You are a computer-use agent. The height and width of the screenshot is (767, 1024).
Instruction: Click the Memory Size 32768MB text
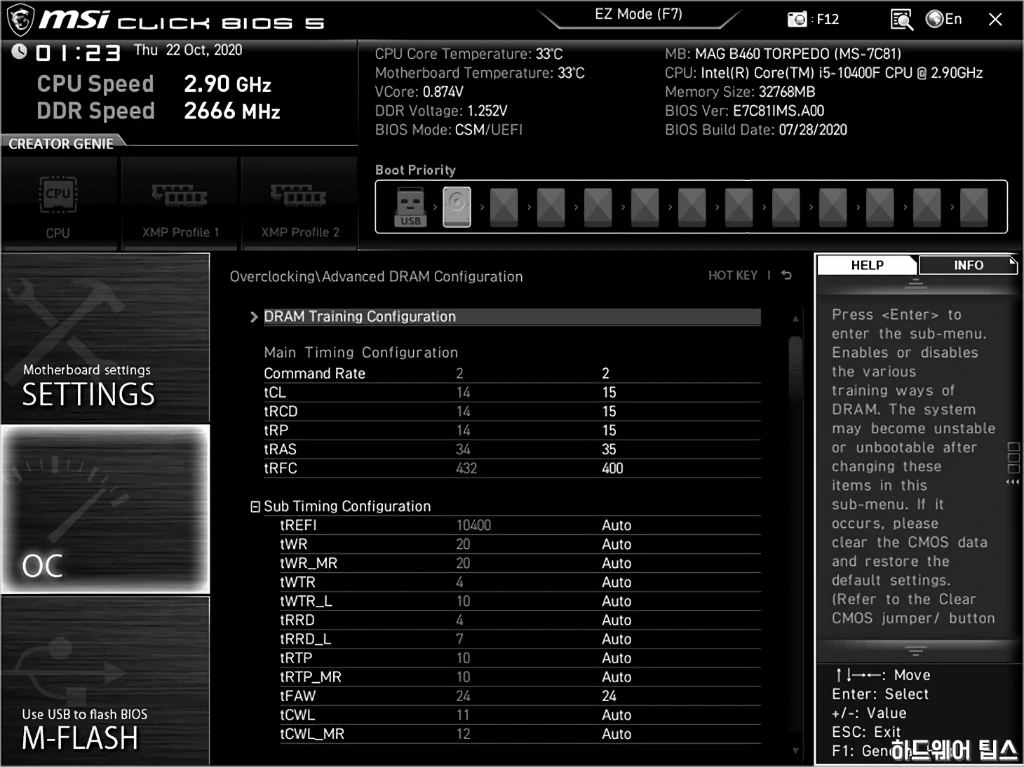click(740, 91)
